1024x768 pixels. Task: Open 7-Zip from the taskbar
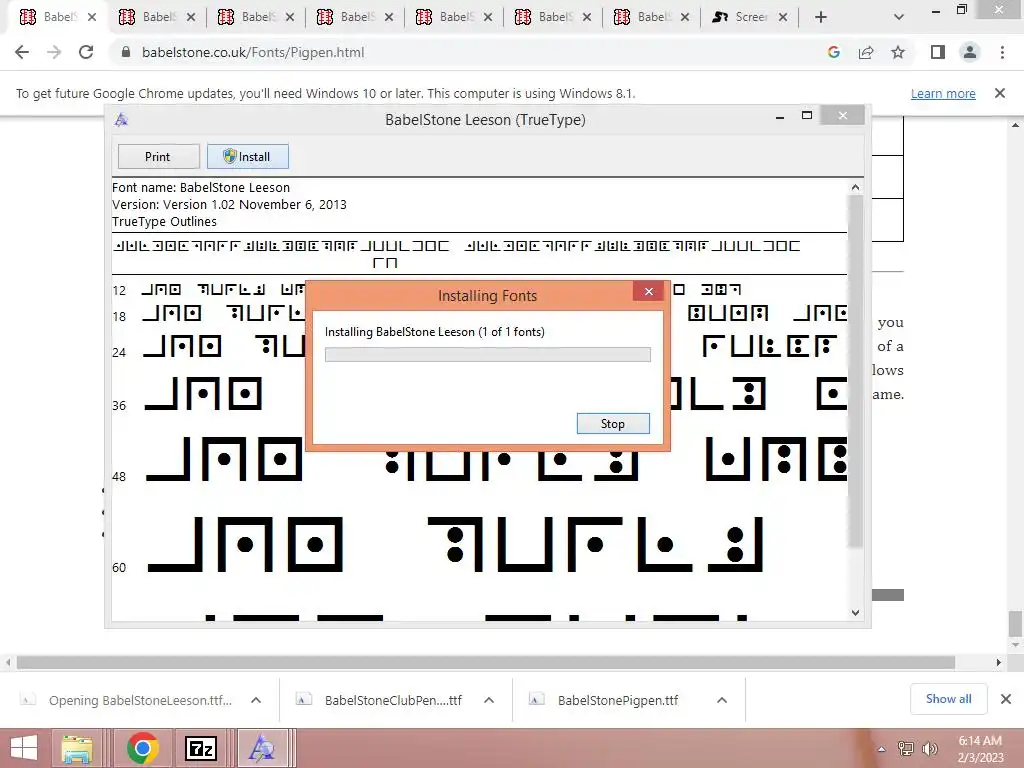pyautogui.click(x=201, y=748)
